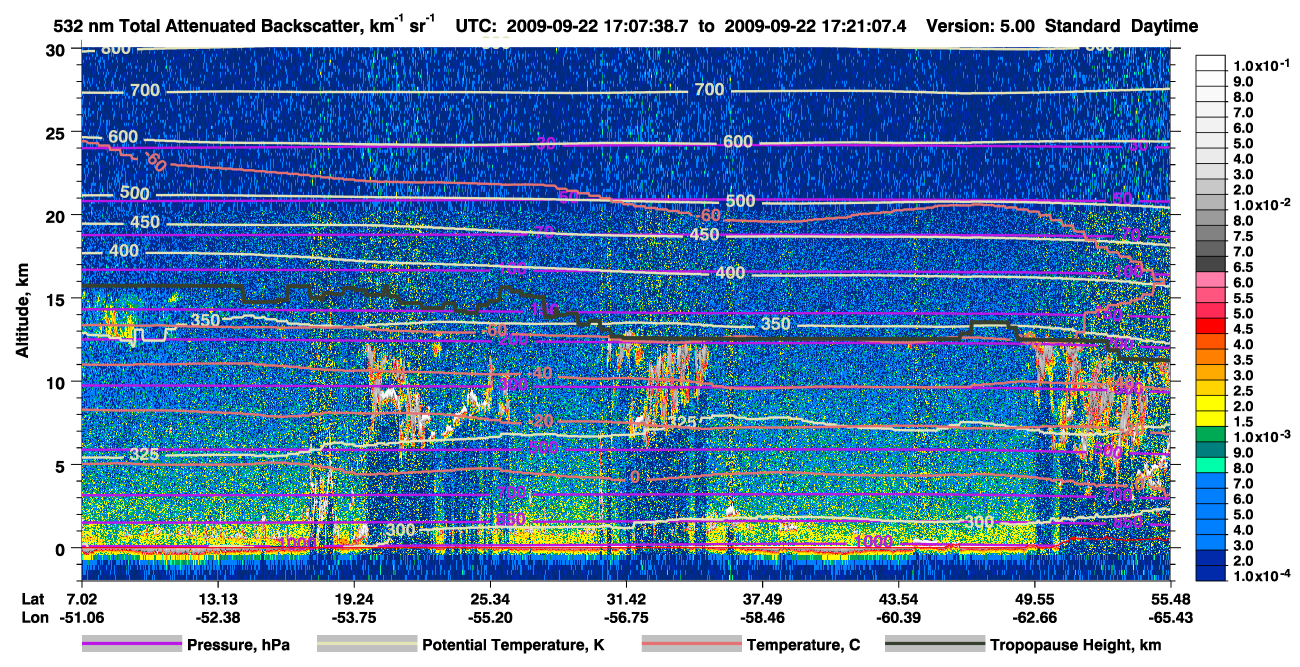Click the 'Lon' row label
The width and height of the screenshot is (1300, 667).
coord(33,618)
